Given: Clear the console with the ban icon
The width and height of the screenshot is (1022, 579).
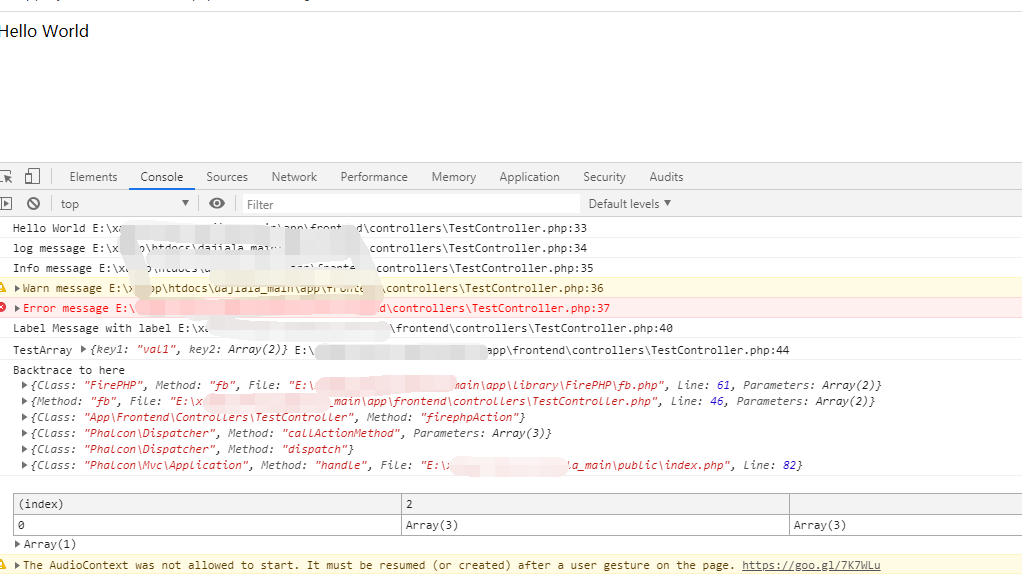Looking at the screenshot, I should pos(33,204).
